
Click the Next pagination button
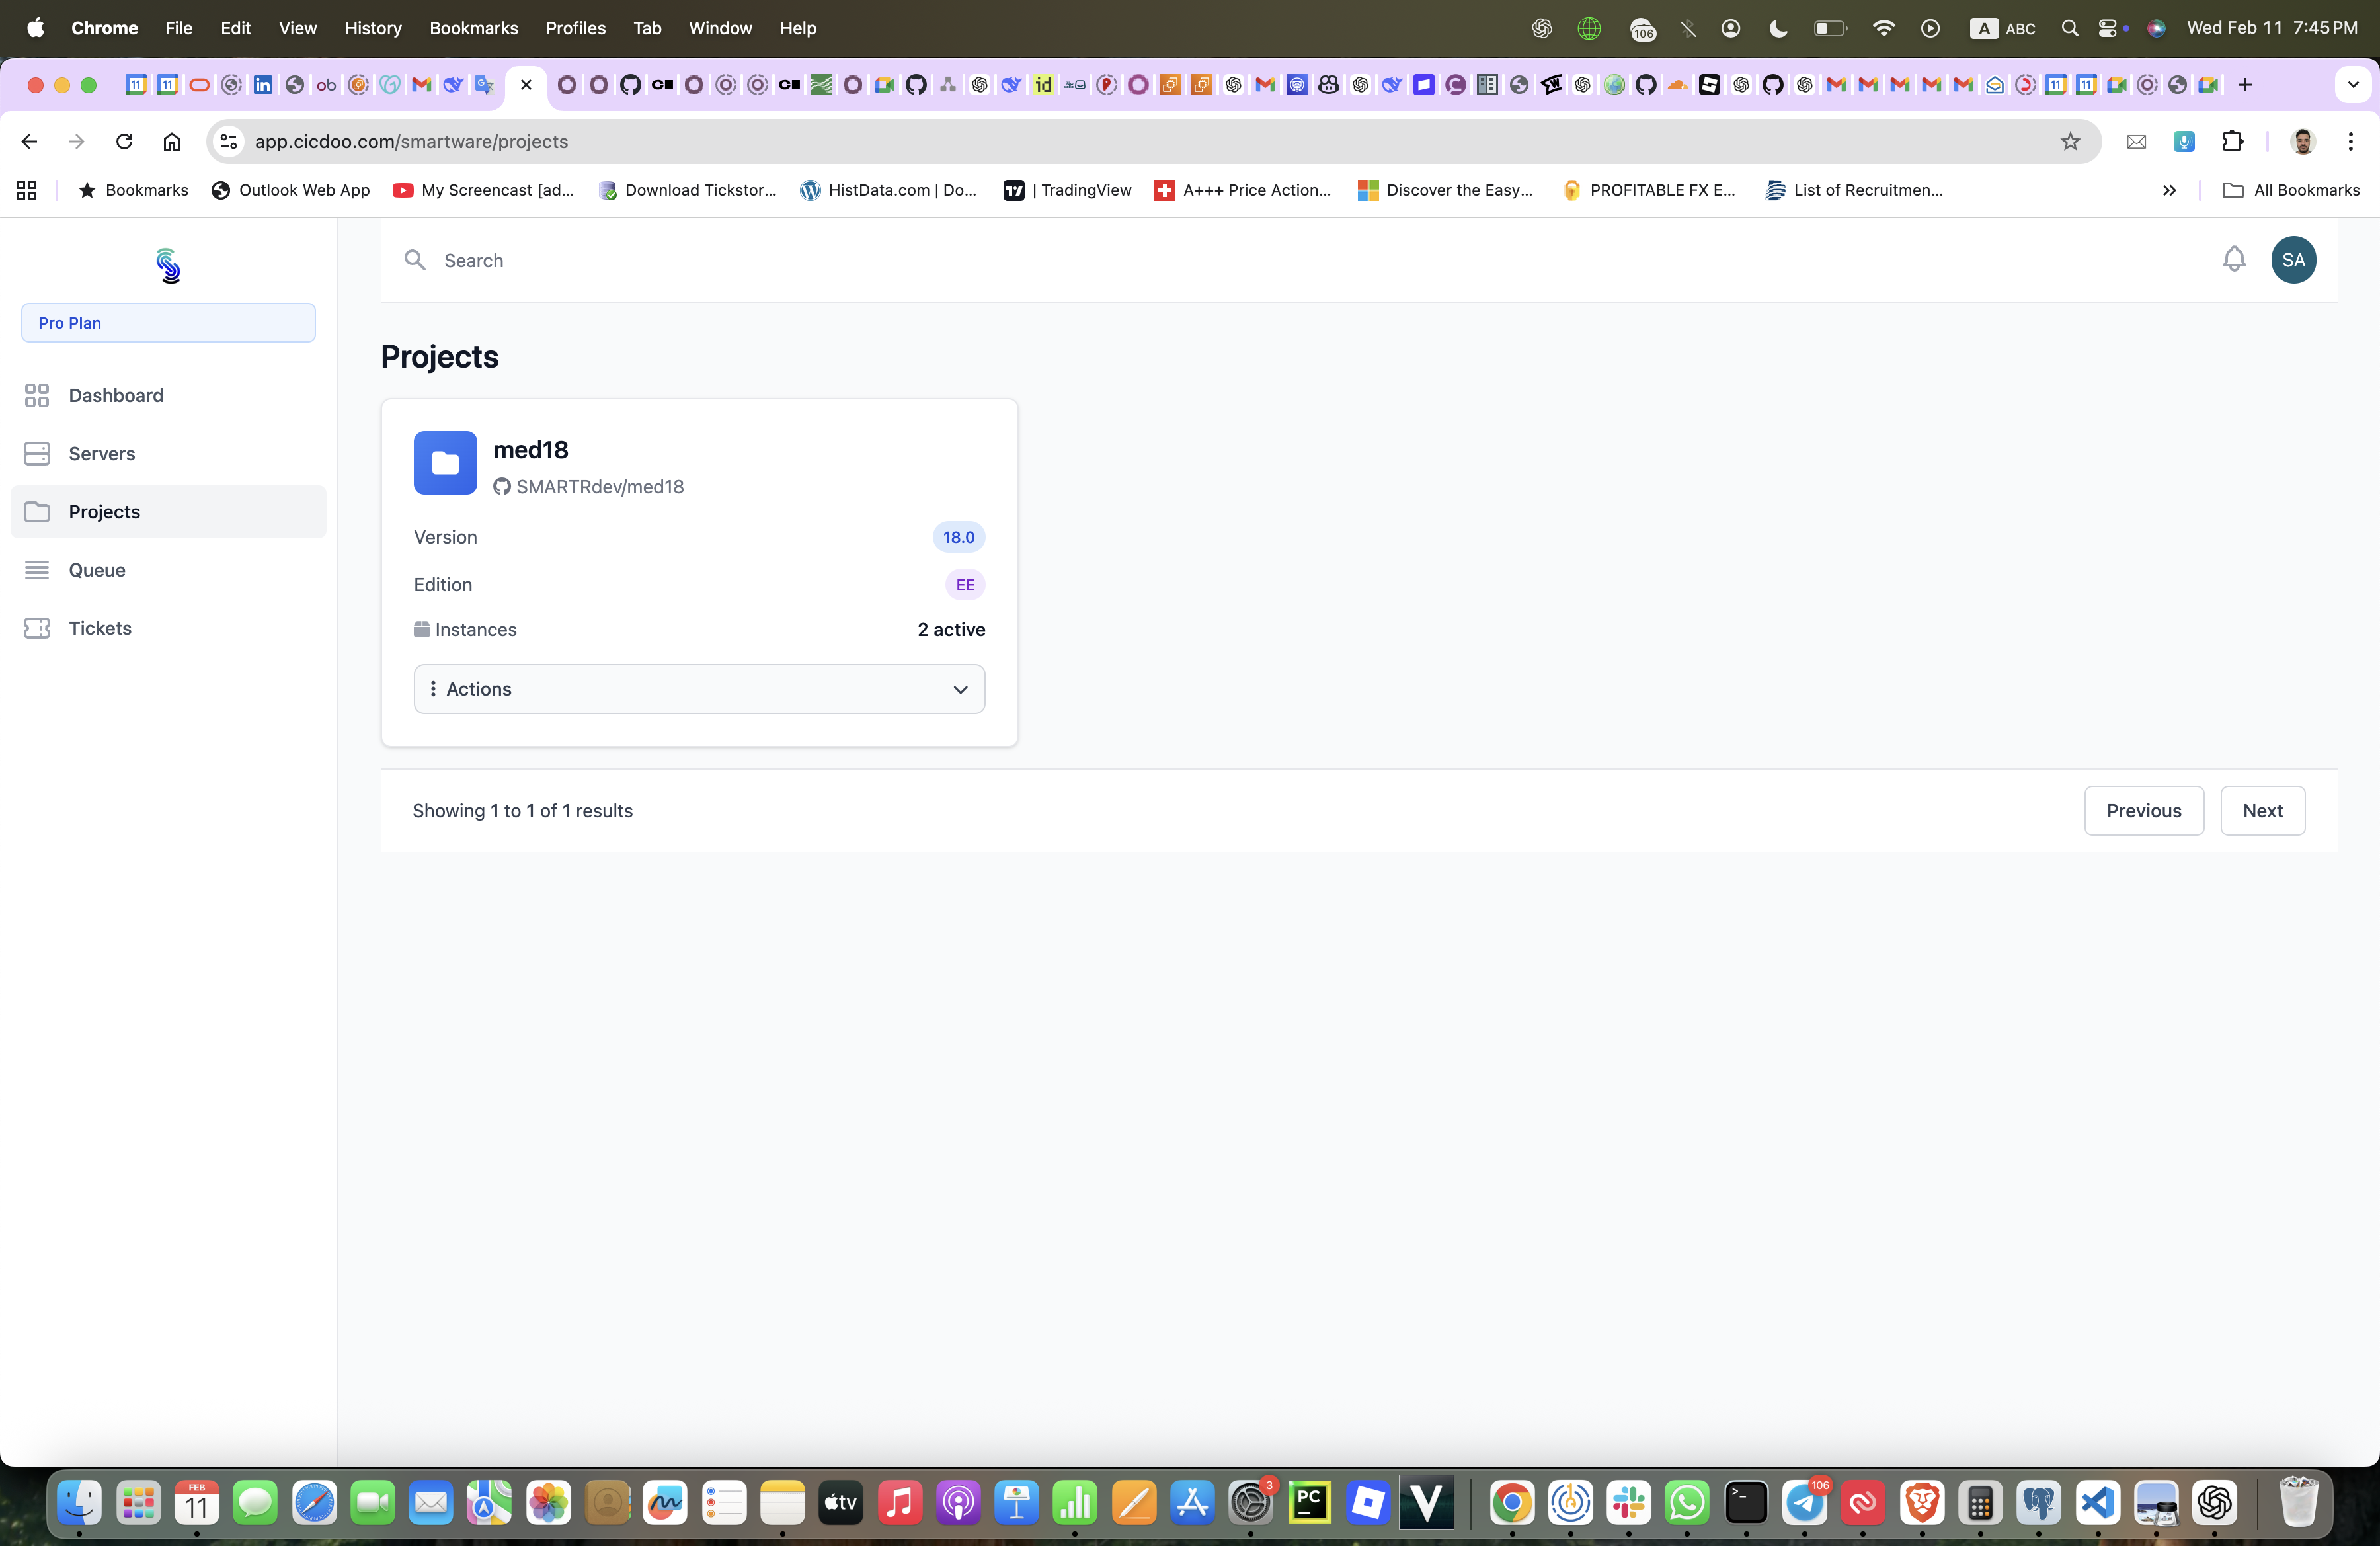pos(2262,811)
